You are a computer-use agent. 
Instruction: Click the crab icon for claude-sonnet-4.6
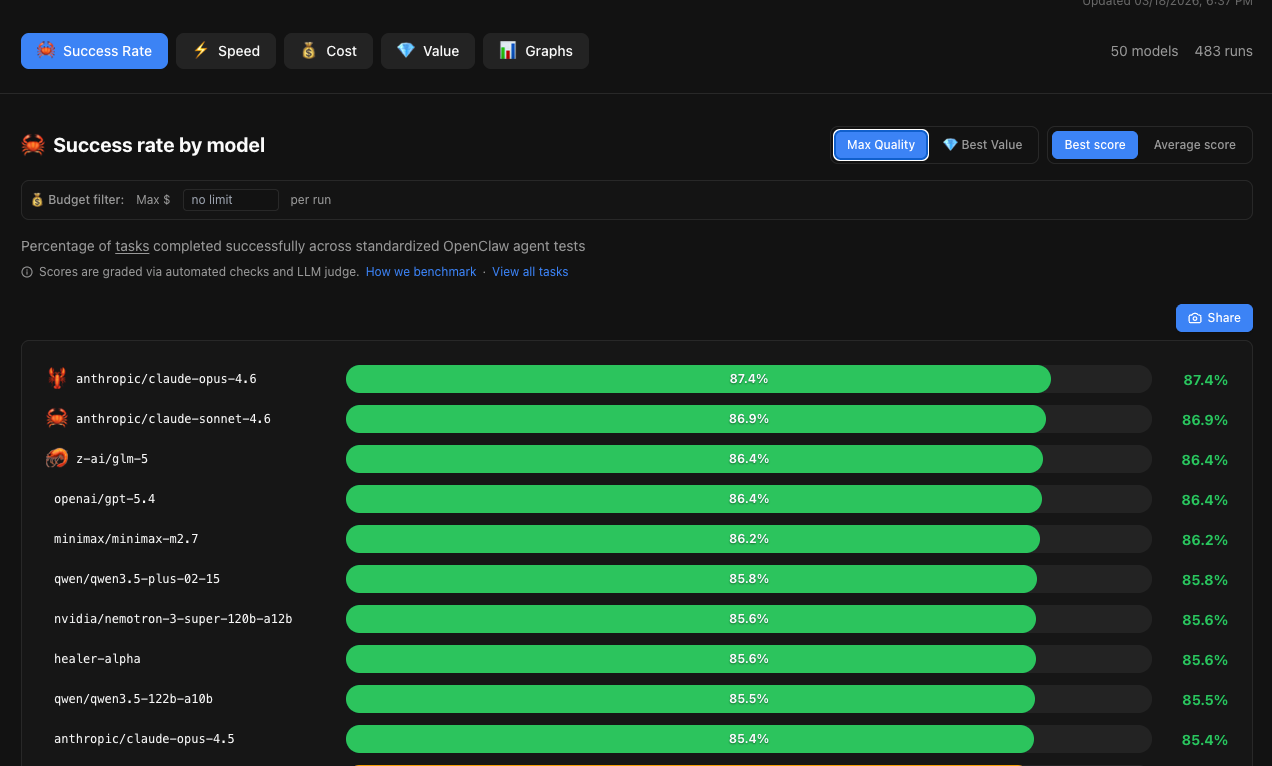57,418
